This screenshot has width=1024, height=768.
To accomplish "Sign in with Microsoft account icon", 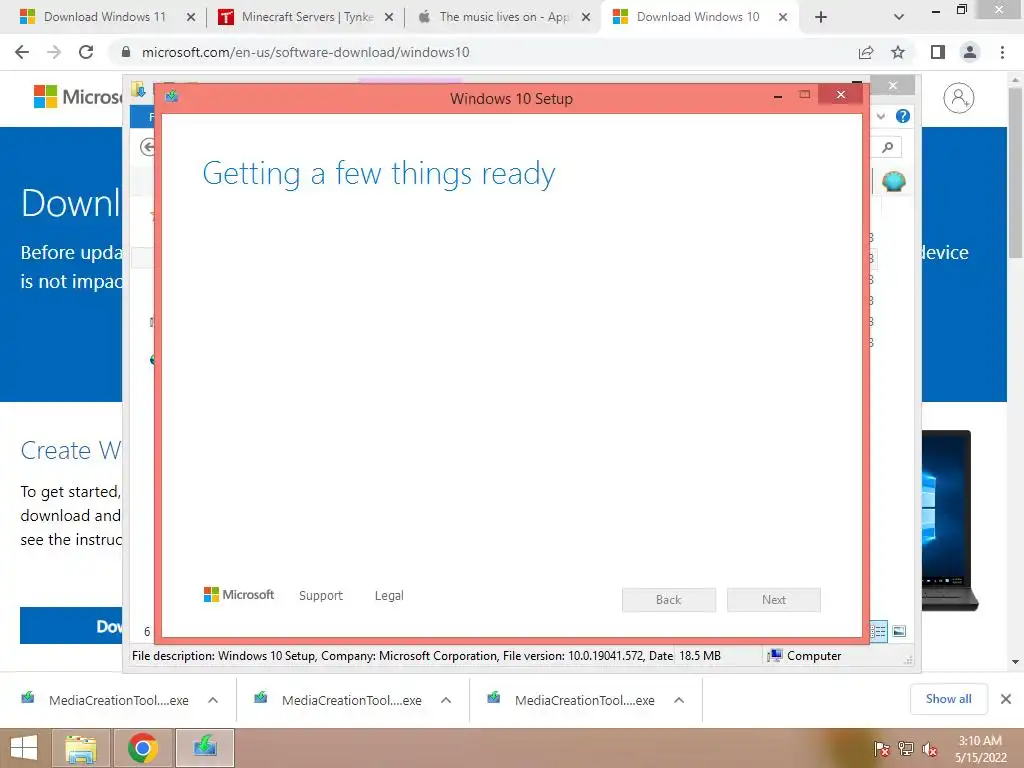I will 959,98.
